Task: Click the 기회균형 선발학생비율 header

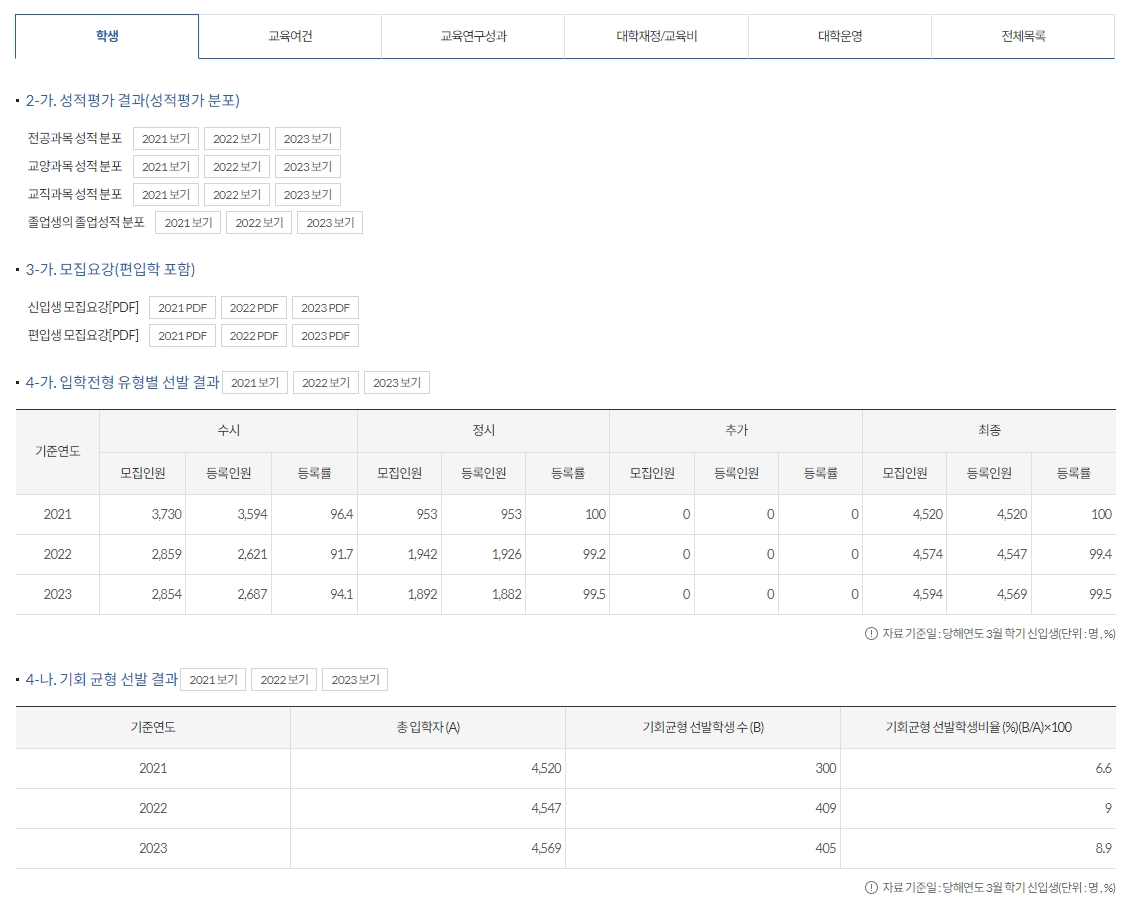Action: [x=978, y=727]
